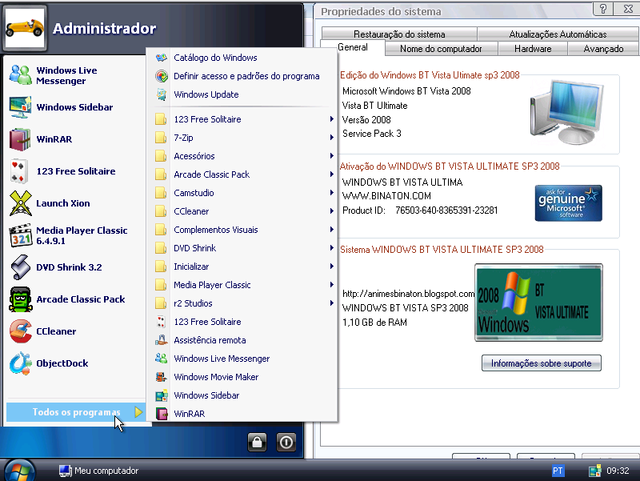This screenshot has width=640, height=481.
Task: Click WWW.BINATON.COM text
Action: tap(387, 196)
